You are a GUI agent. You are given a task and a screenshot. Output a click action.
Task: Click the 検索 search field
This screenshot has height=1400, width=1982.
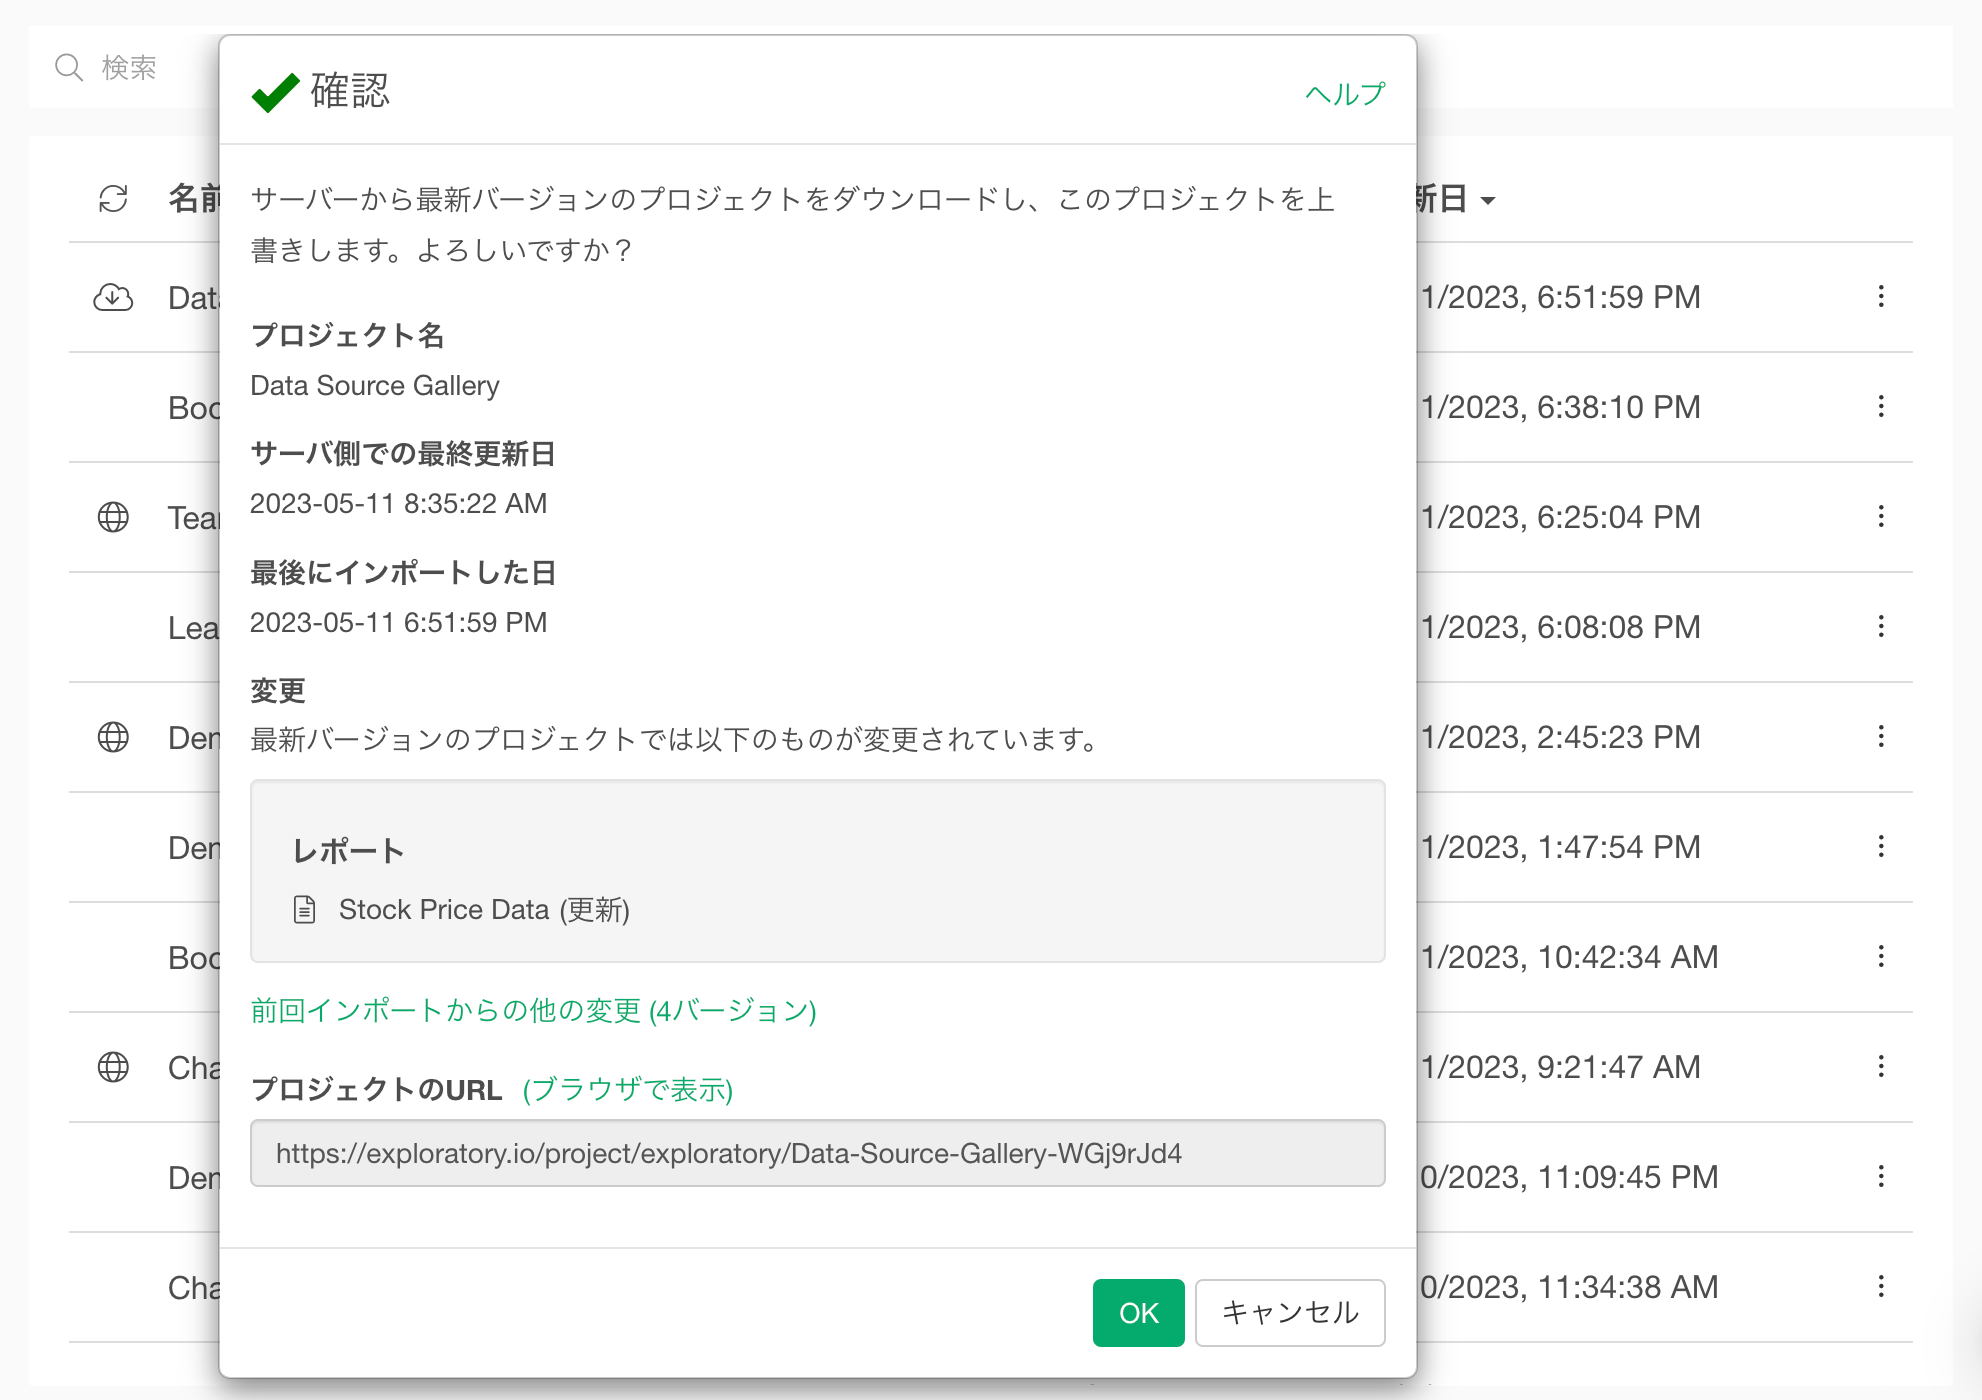click(x=130, y=68)
